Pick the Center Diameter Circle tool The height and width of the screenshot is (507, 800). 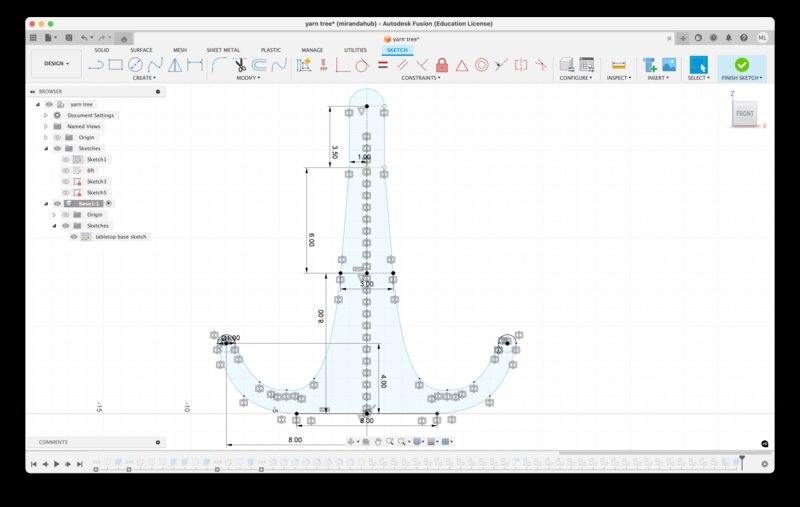pos(135,65)
